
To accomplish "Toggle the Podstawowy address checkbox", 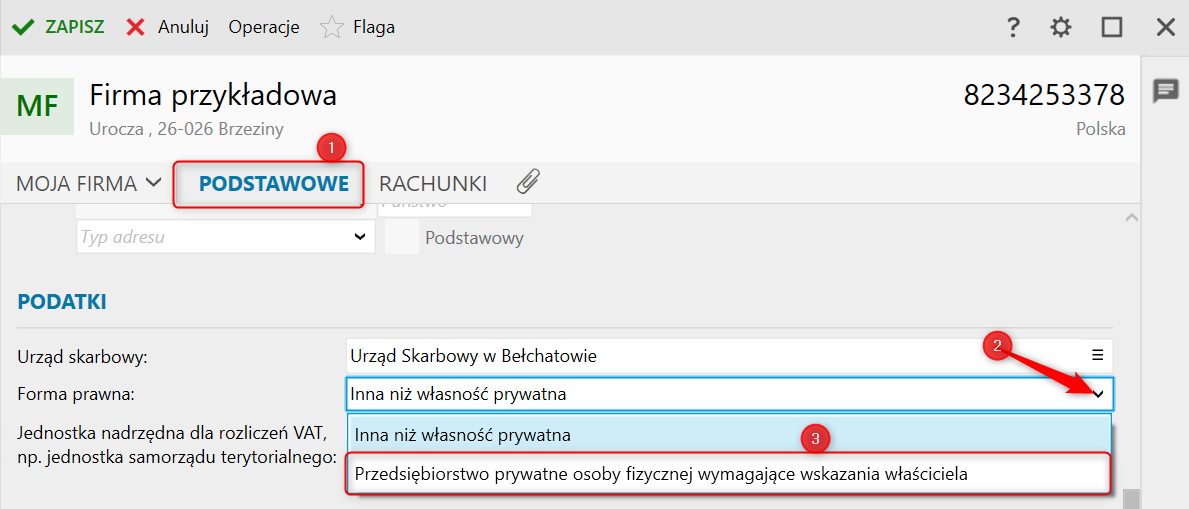I will pos(402,238).
